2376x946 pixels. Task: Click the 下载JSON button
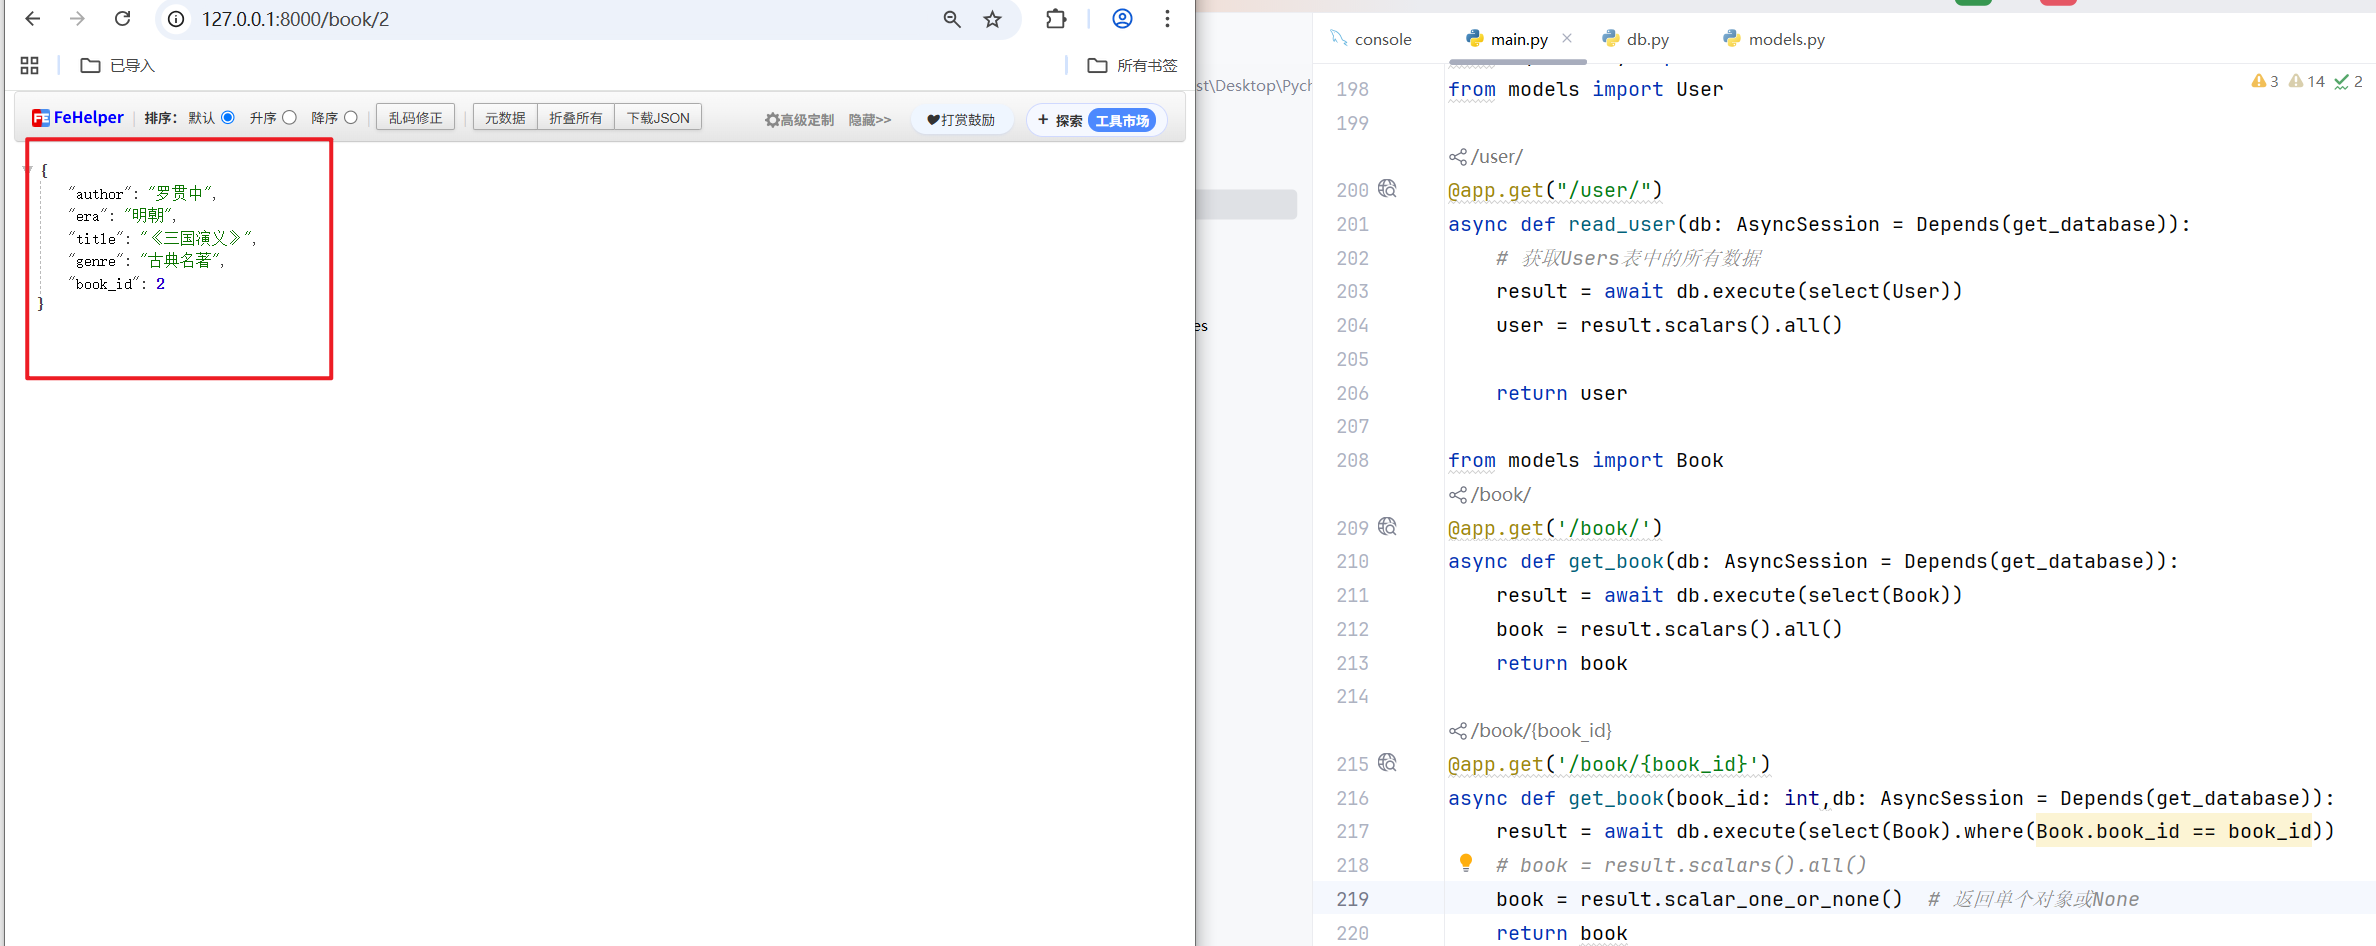pyautogui.click(x=658, y=118)
